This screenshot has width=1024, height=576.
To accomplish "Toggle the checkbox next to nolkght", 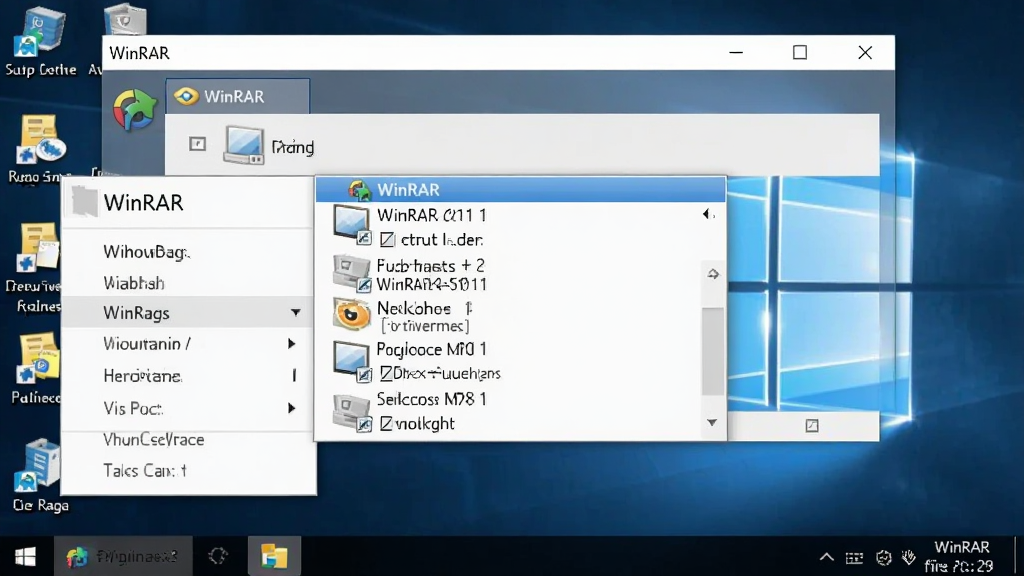I will click(386, 424).
